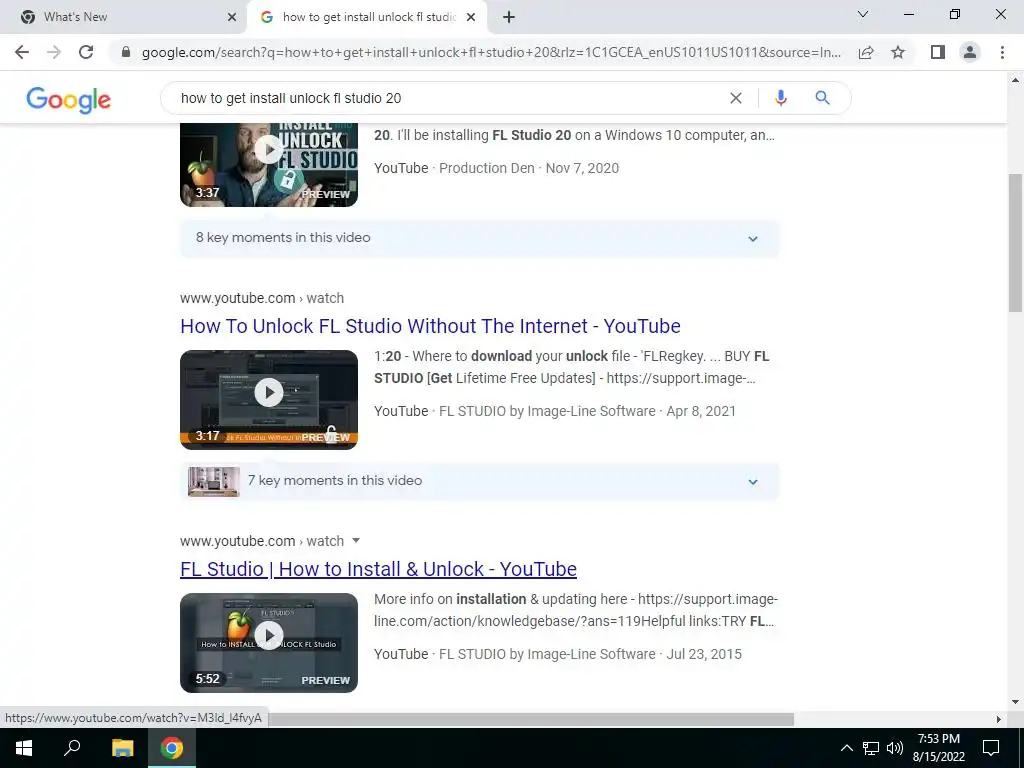Open File Explorer from the taskbar

[x=122, y=748]
